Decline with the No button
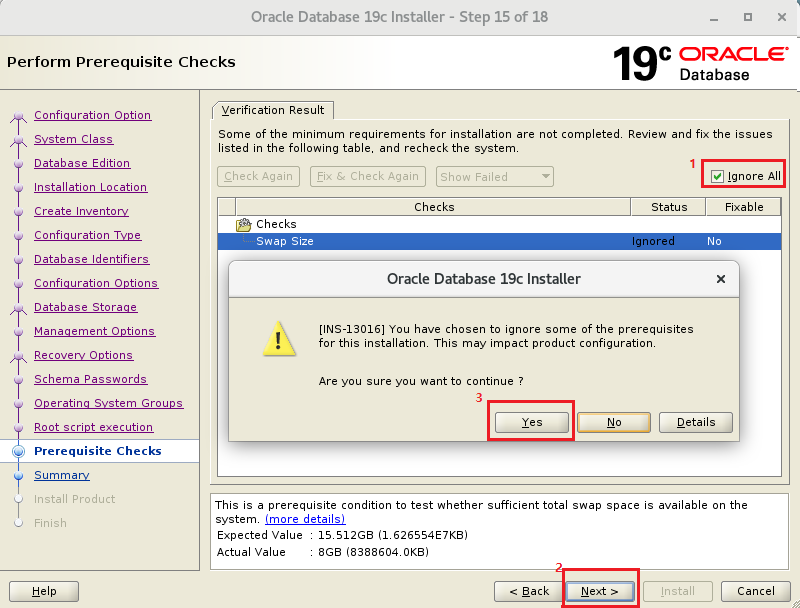Screen dimensions: 800x608 pyautogui.click(x=614, y=422)
